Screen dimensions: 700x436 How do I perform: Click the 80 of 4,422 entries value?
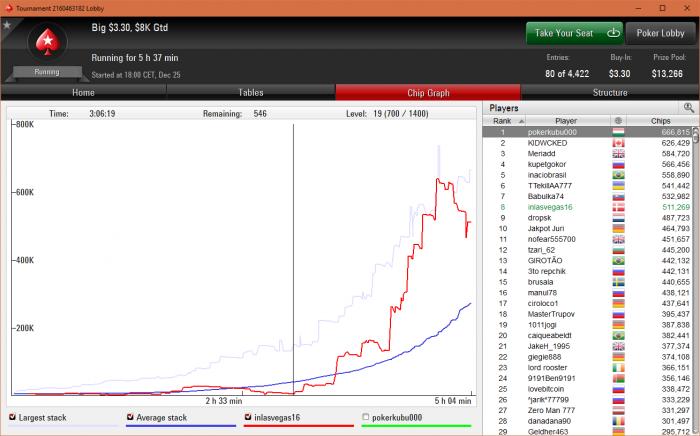point(567,74)
